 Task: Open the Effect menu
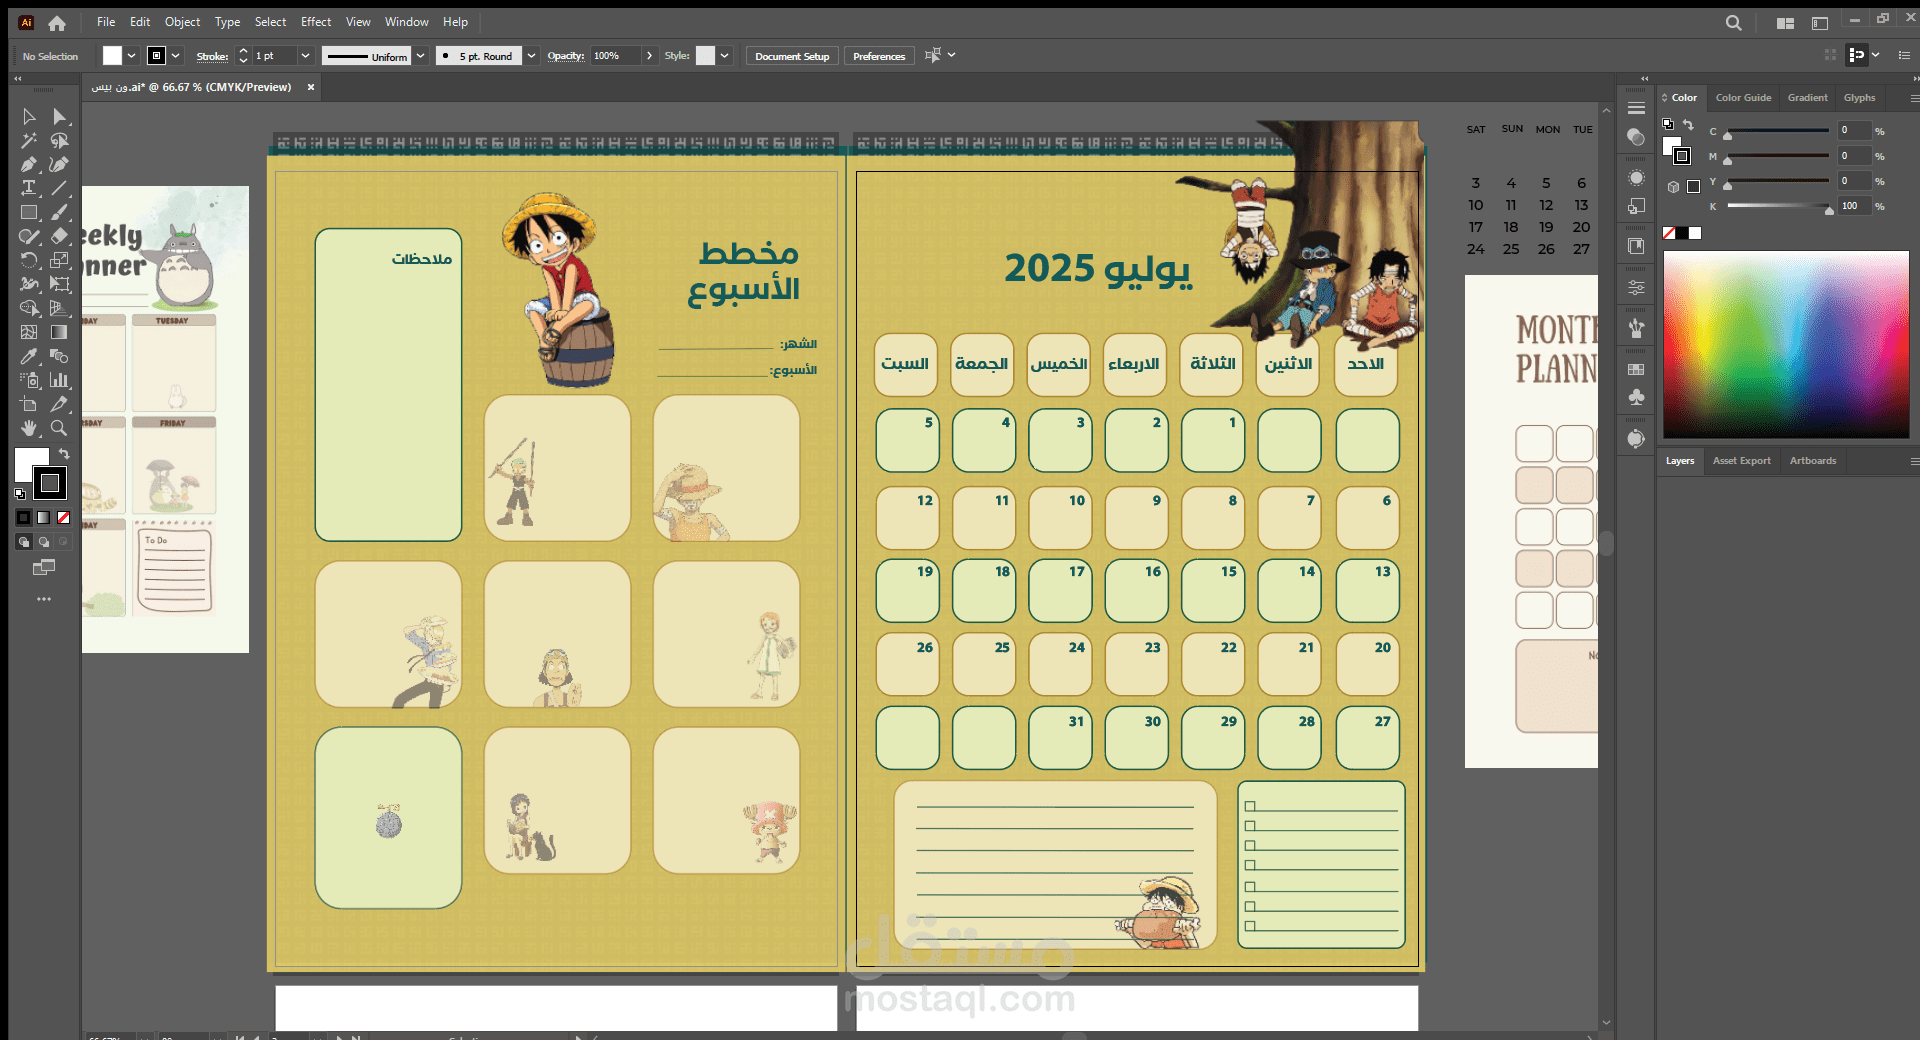[316, 22]
